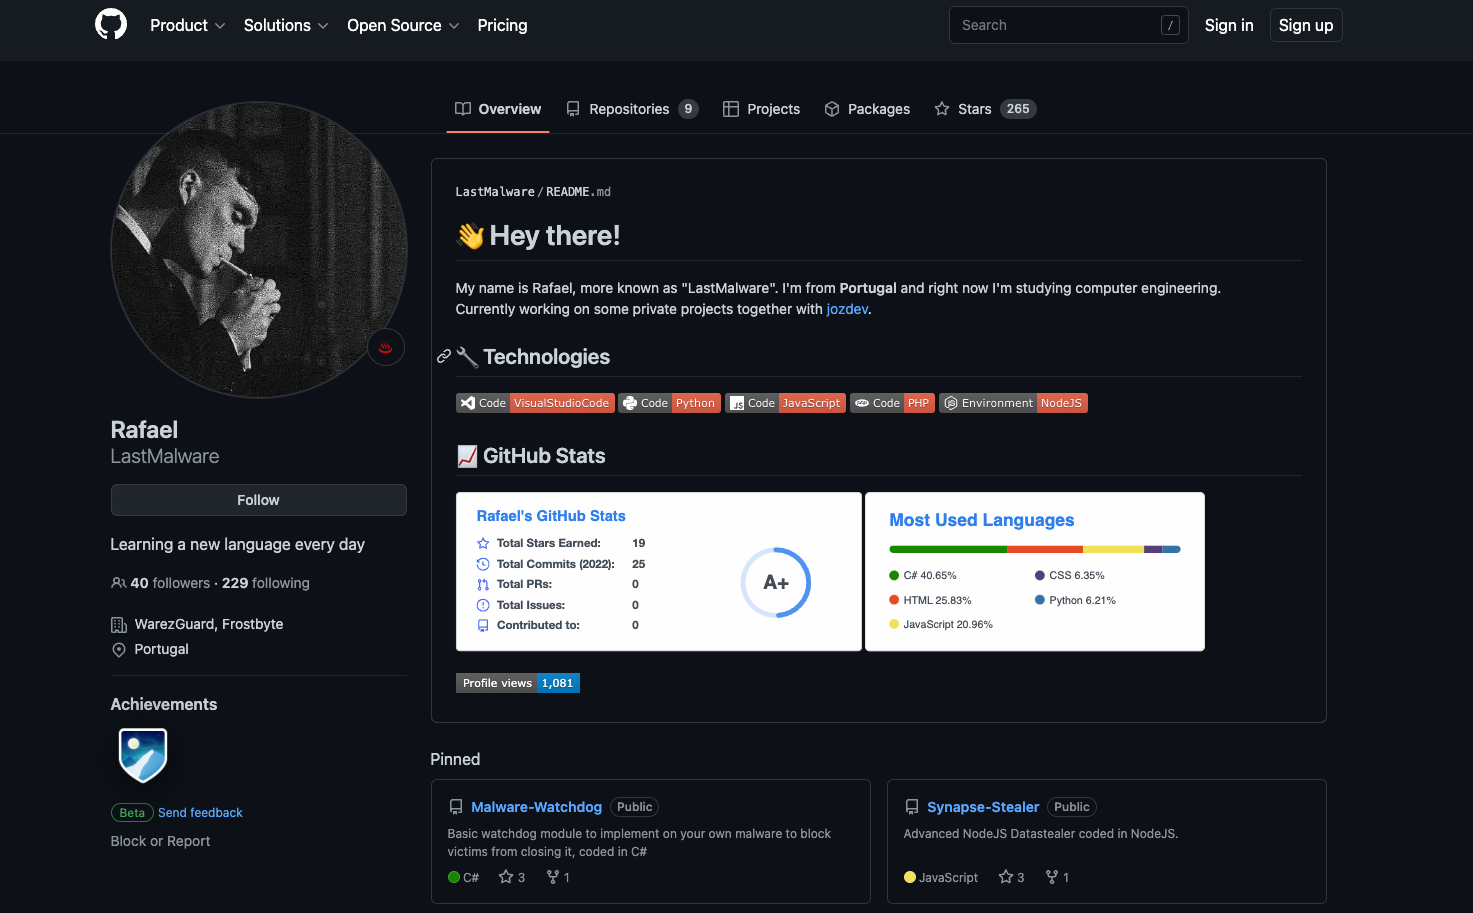Click the Stars star icon
The image size is (1473, 913).
942,109
